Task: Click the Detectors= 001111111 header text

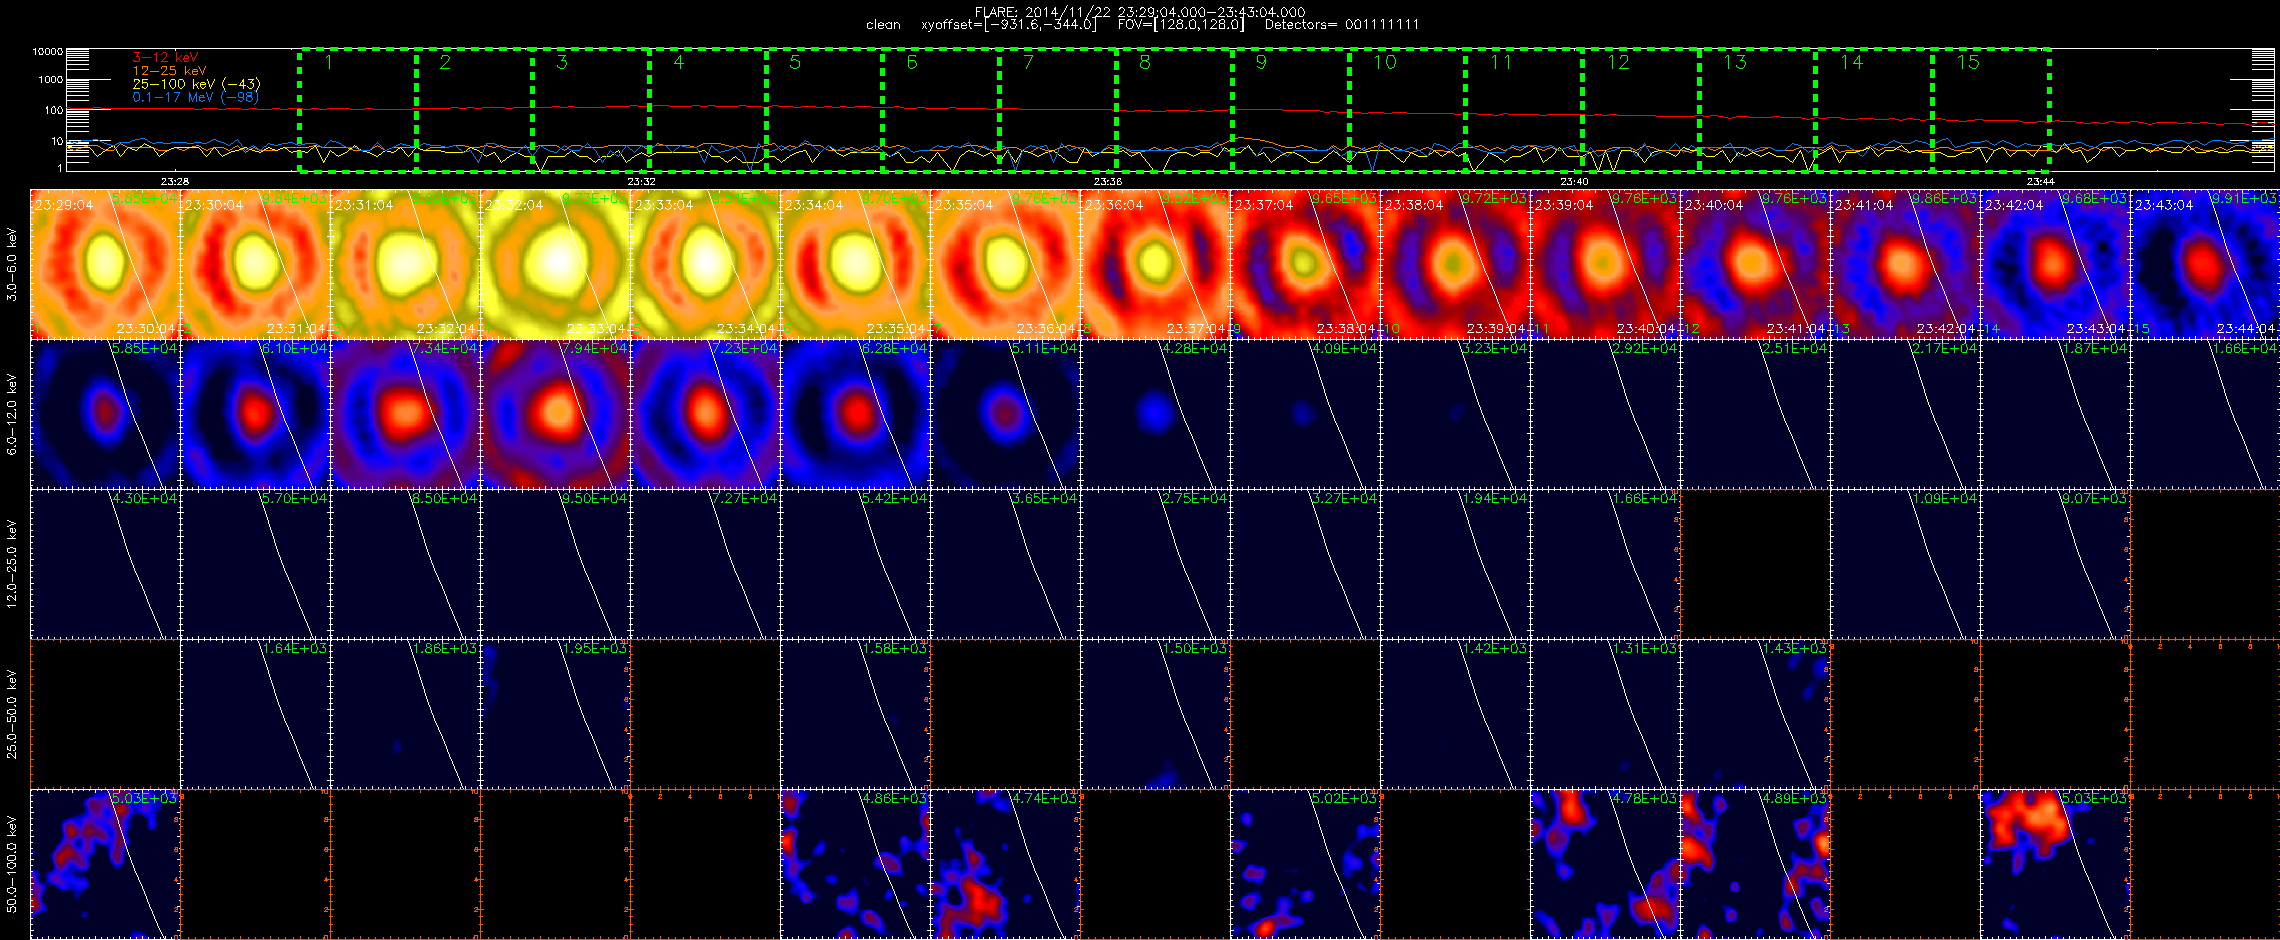Action: pos(1342,24)
